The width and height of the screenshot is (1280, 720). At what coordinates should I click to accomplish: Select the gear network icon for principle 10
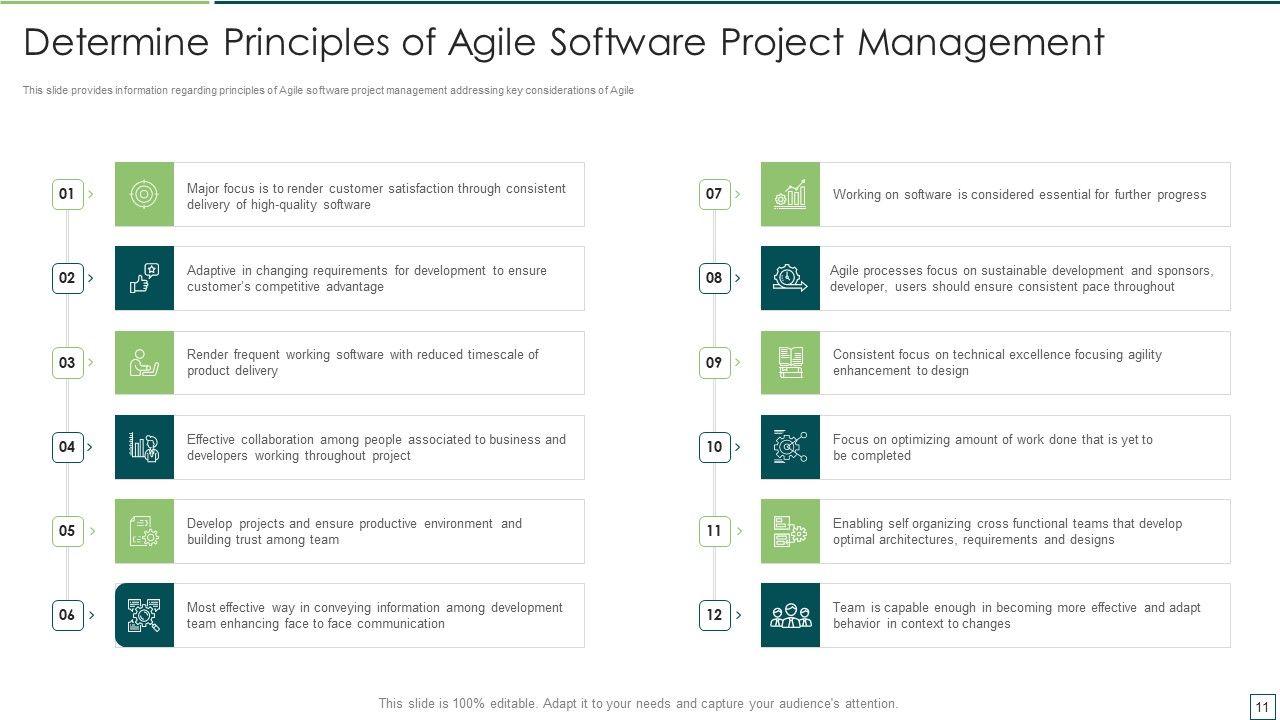point(790,447)
